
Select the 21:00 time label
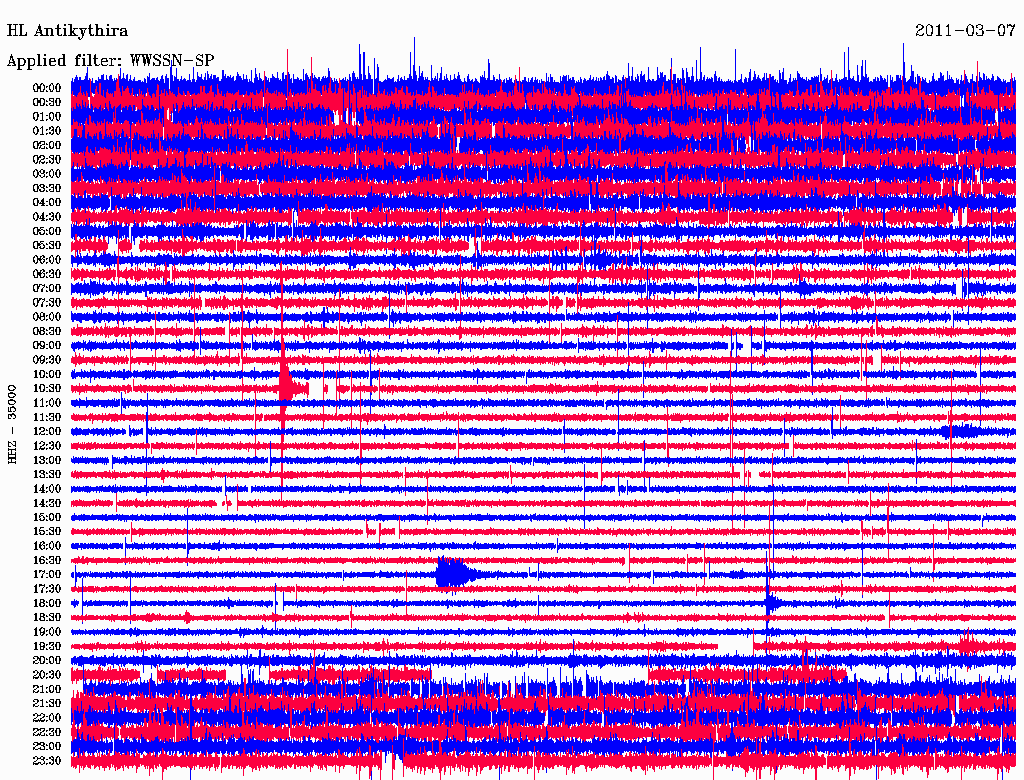47,689
